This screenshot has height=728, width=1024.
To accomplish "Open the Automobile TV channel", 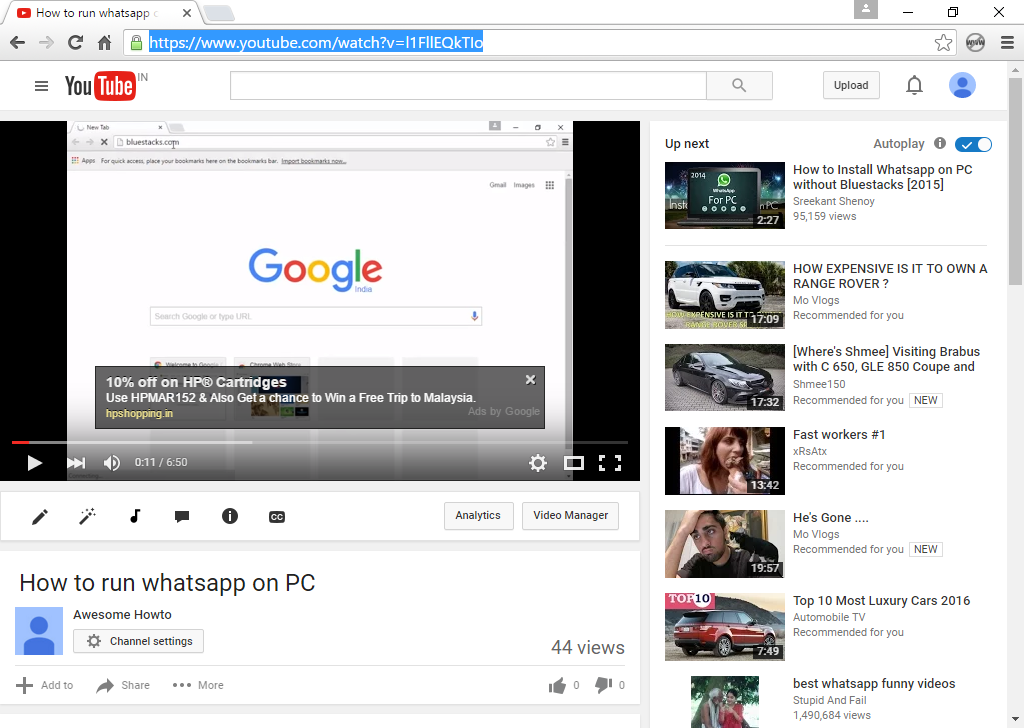I will pos(829,617).
